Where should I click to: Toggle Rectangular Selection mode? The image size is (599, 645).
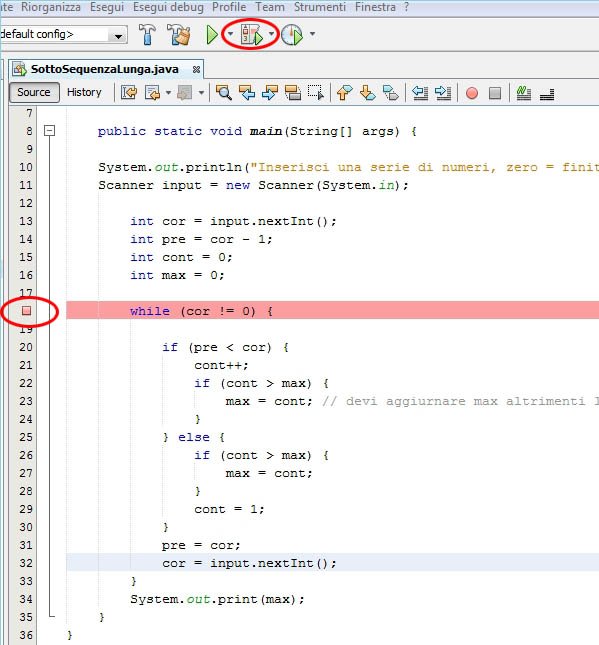(x=316, y=93)
